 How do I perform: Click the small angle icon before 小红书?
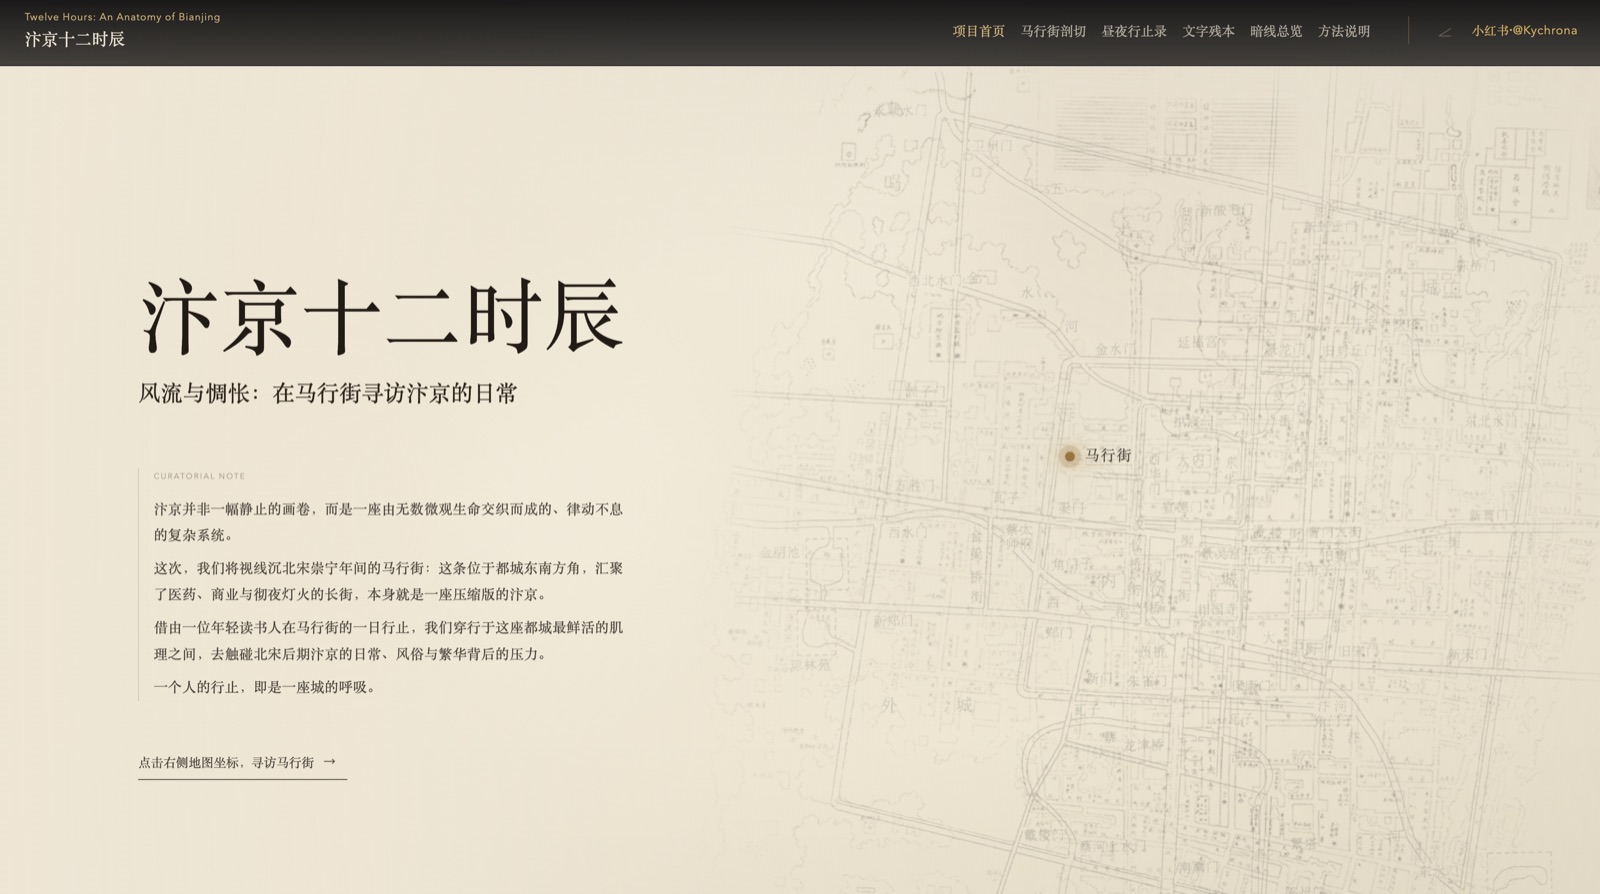coord(1445,32)
